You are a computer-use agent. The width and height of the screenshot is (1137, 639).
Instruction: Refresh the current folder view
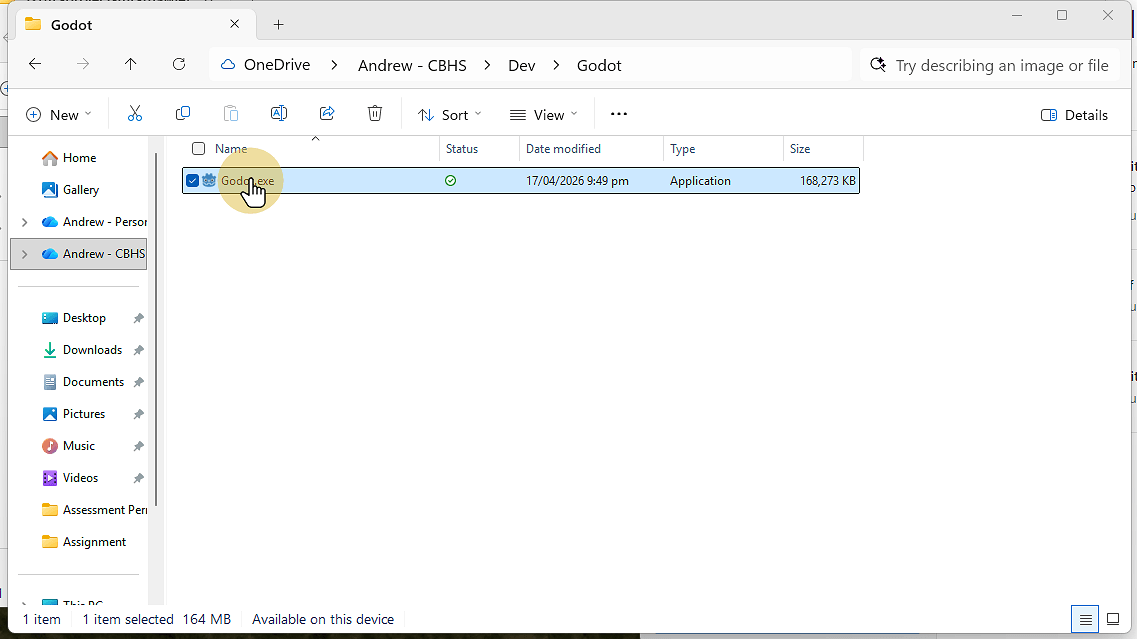[179, 65]
